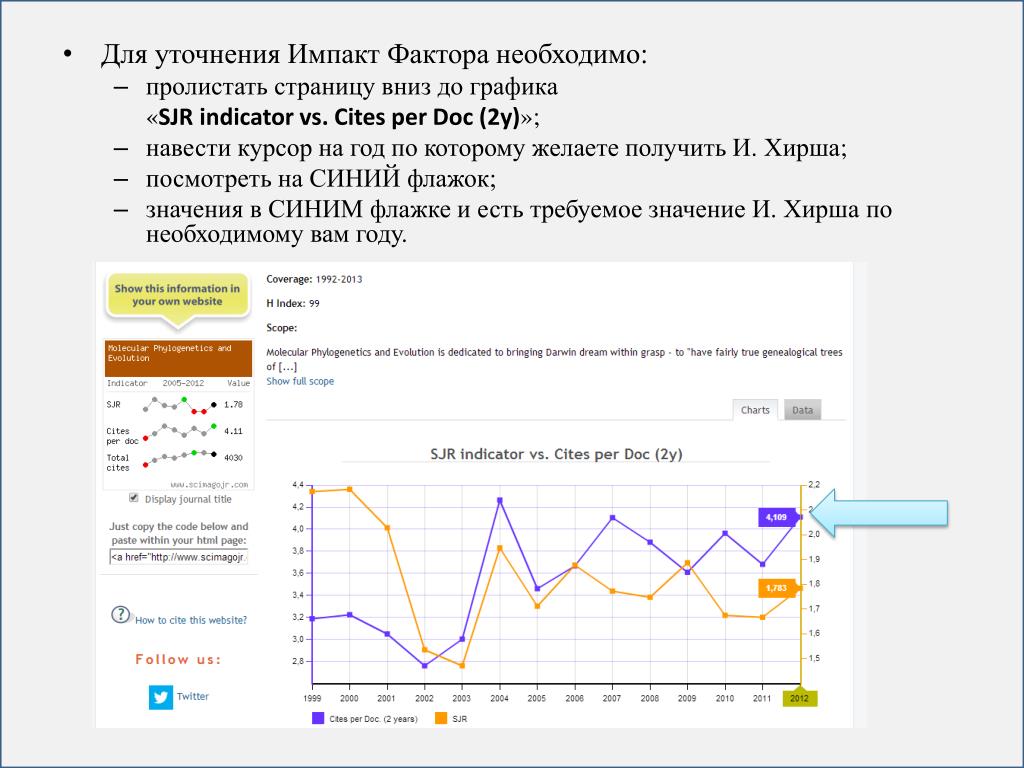Image resolution: width=1024 pixels, height=768 pixels.
Task: Click the Cites per doc value 4.11
Action: click(233, 432)
